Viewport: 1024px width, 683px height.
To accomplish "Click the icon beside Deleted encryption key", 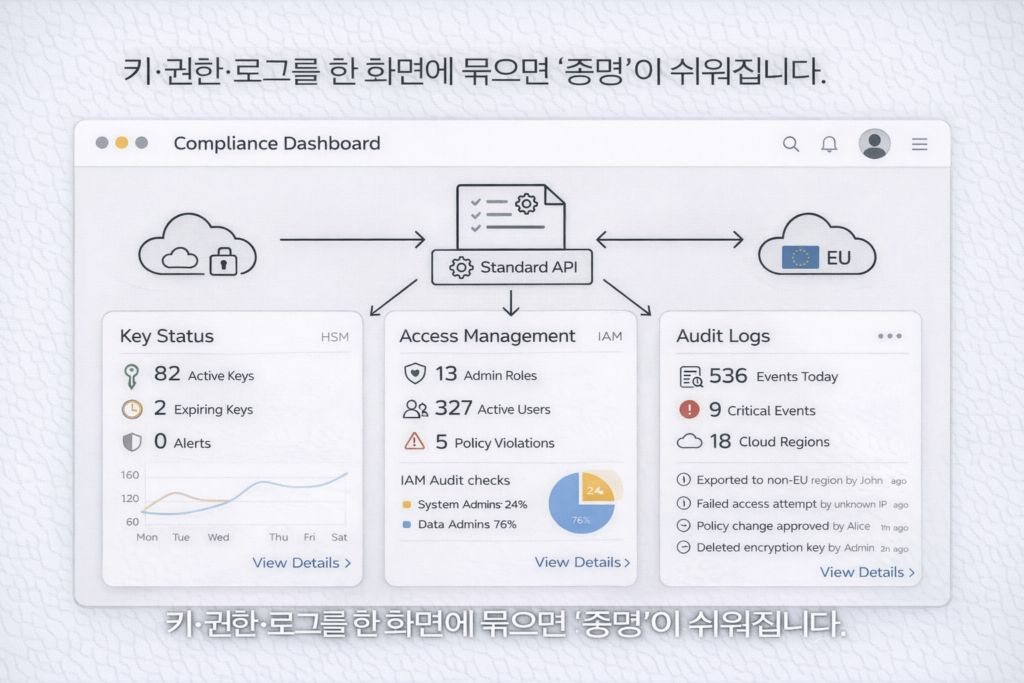I will coord(683,547).
